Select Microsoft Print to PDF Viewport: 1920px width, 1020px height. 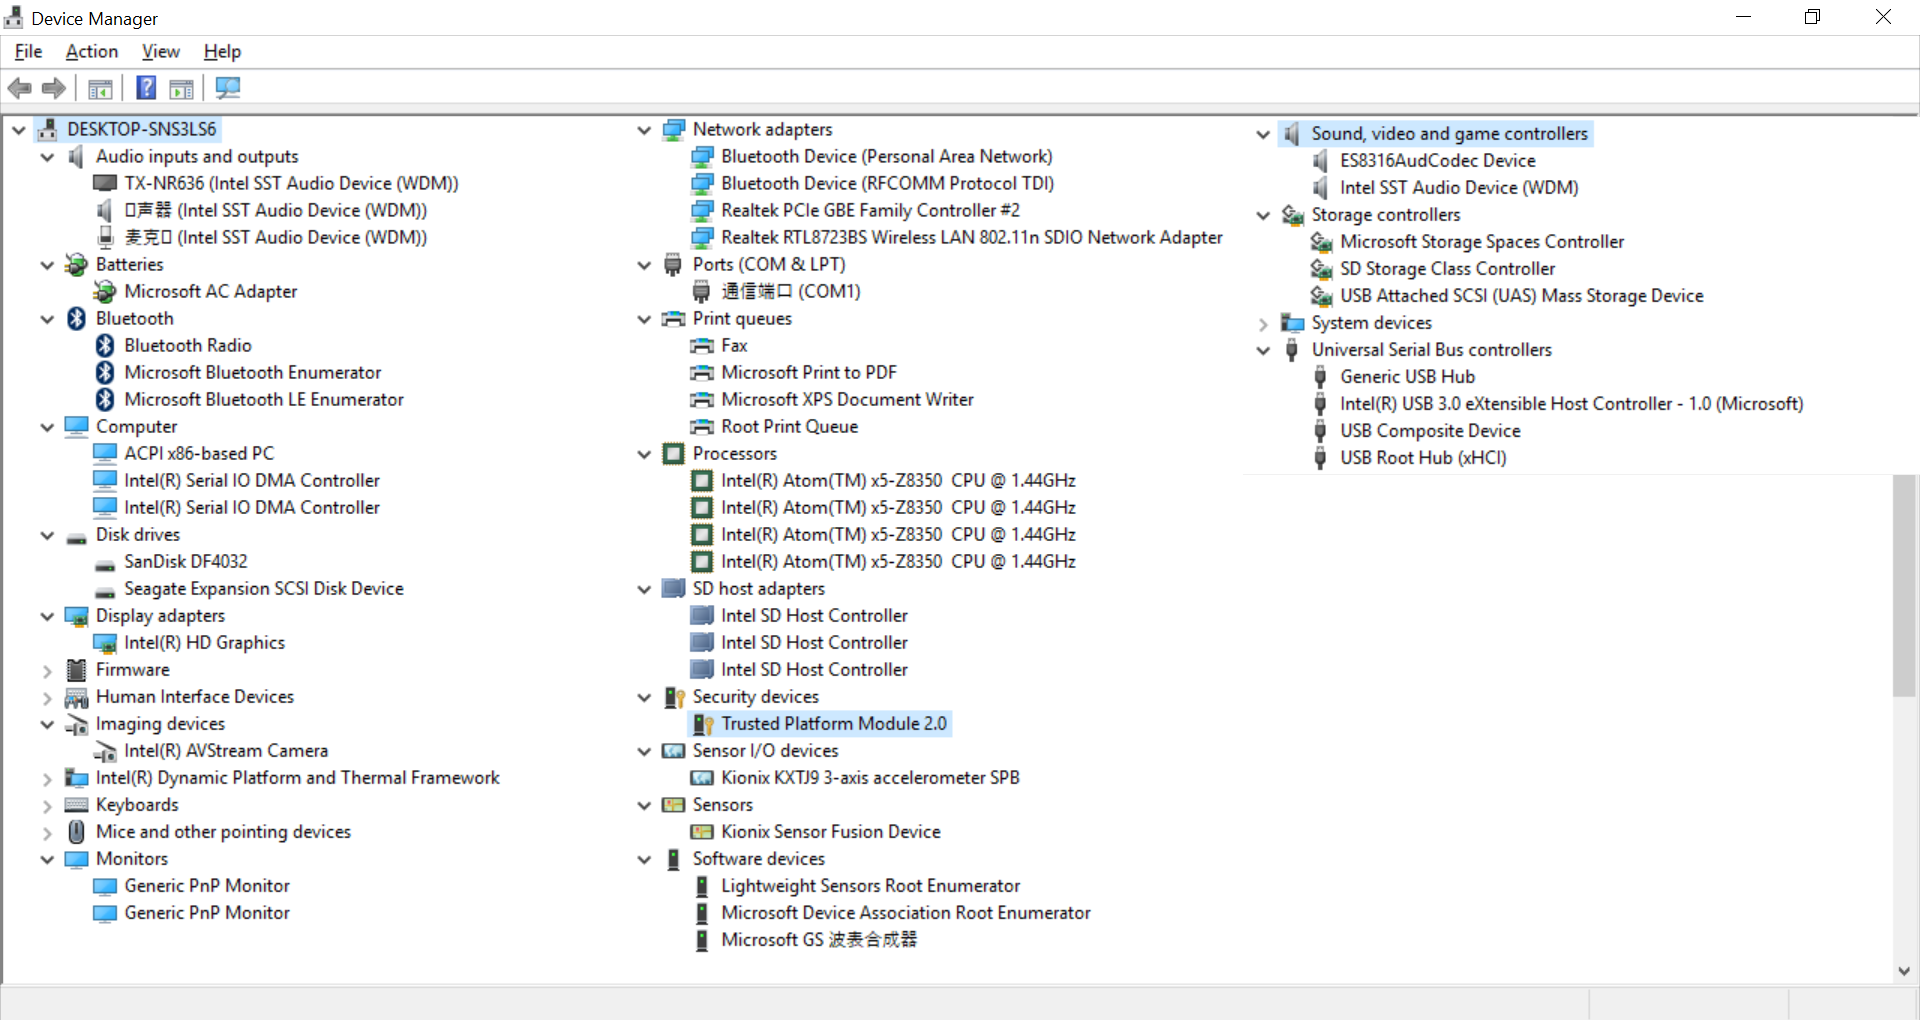pos(809,372)
